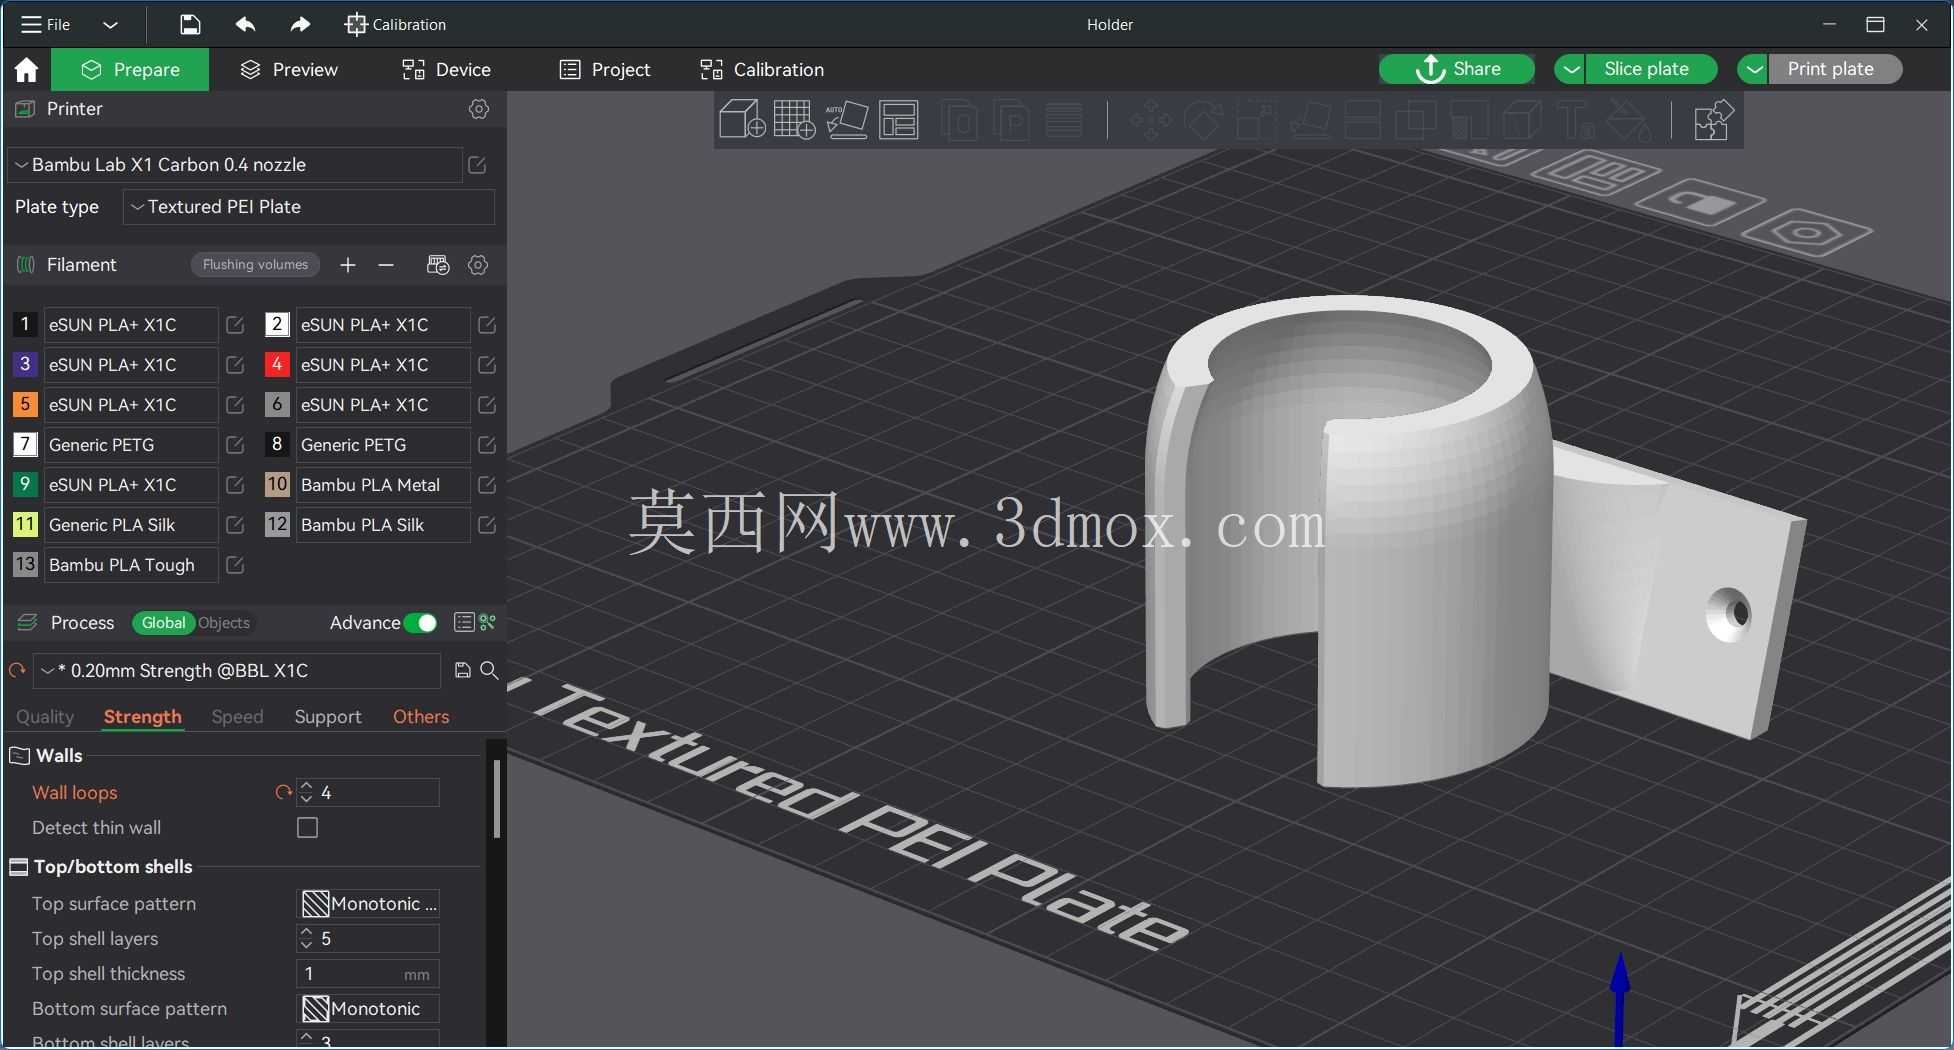Expand the File menu arrow dropdown
The height and width of the screenshot is (1050, 1954).
point(111,24)
